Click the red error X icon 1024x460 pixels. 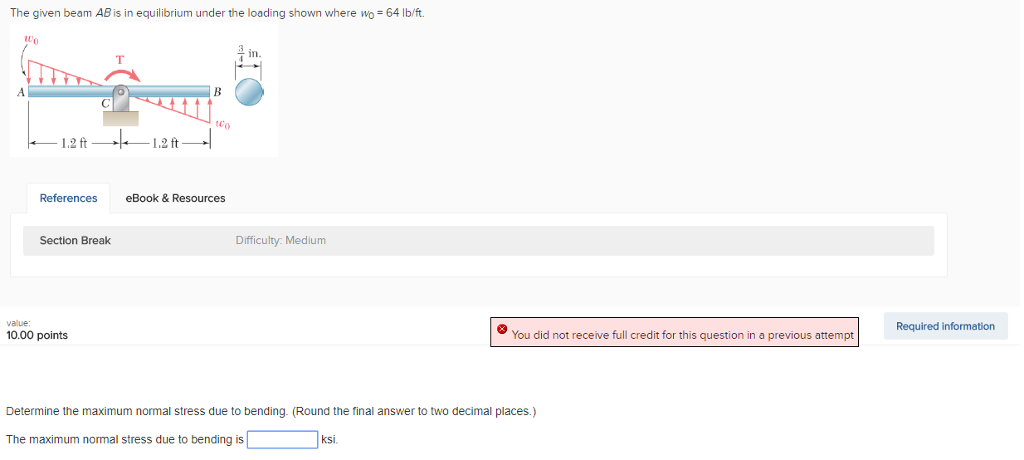click(x=502, y=329)
